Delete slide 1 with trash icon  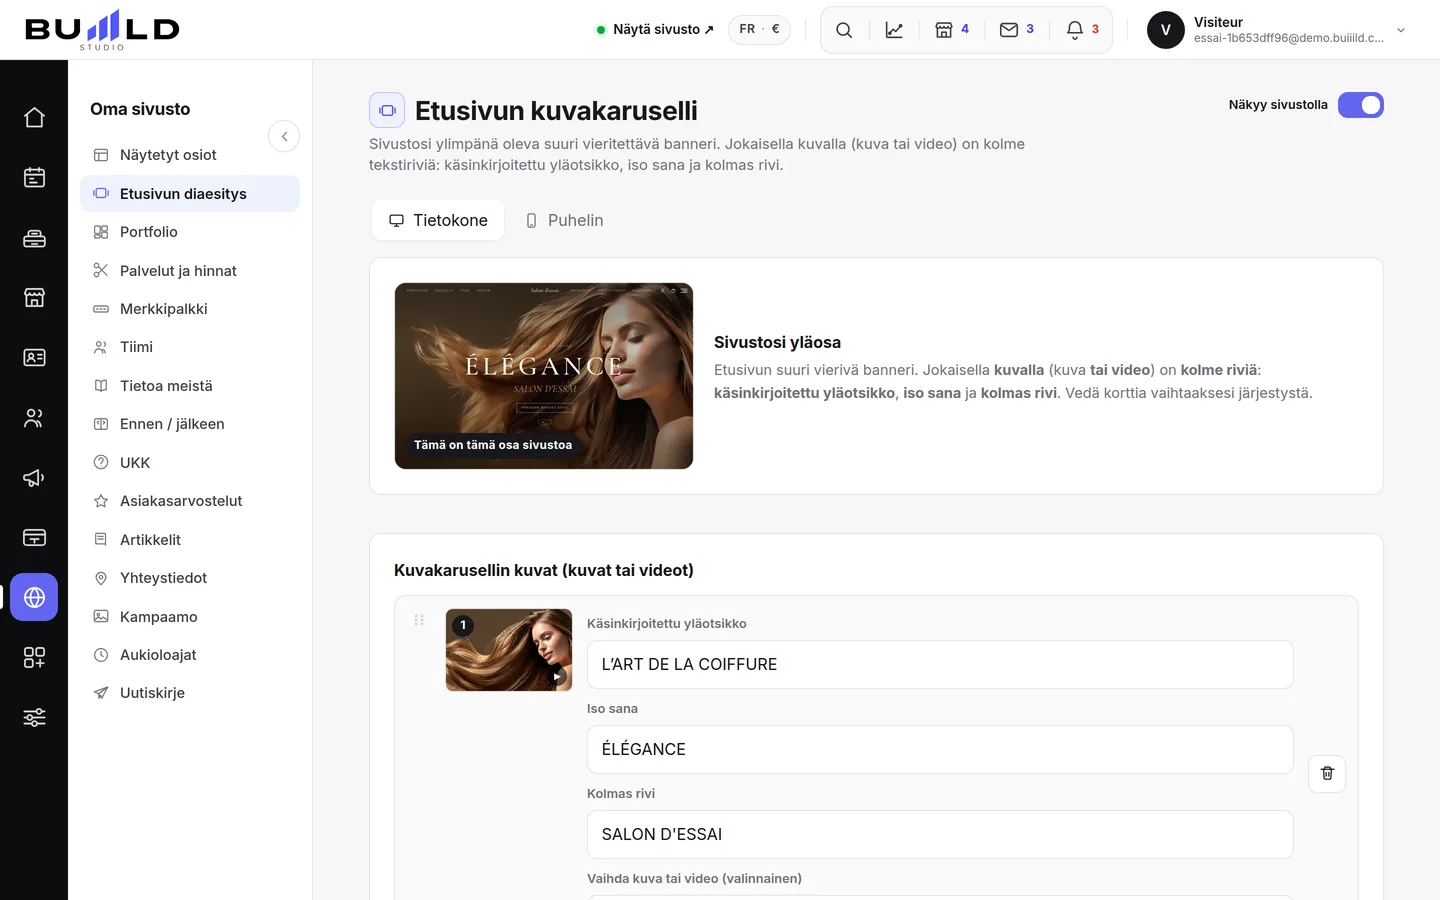coord(1327,773)
